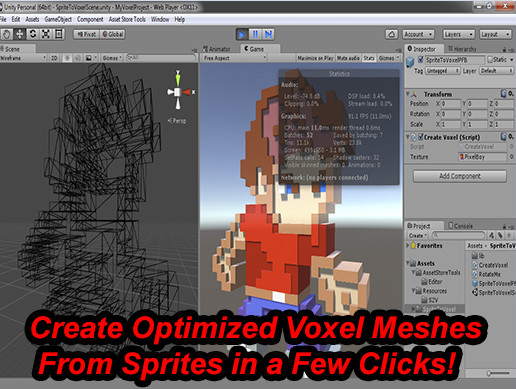Open the Window menu
Image resolution: width=516 pixels, height=389 pixels.
pyautogui.click(x=160, y=19)
